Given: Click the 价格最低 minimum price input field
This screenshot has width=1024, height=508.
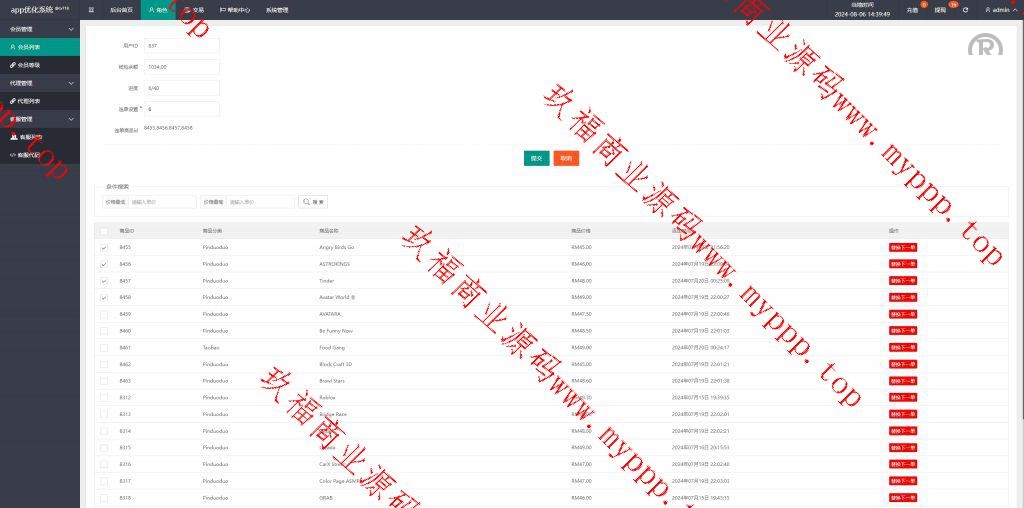Looking at the screenshot, I should [x=162, y=202].
